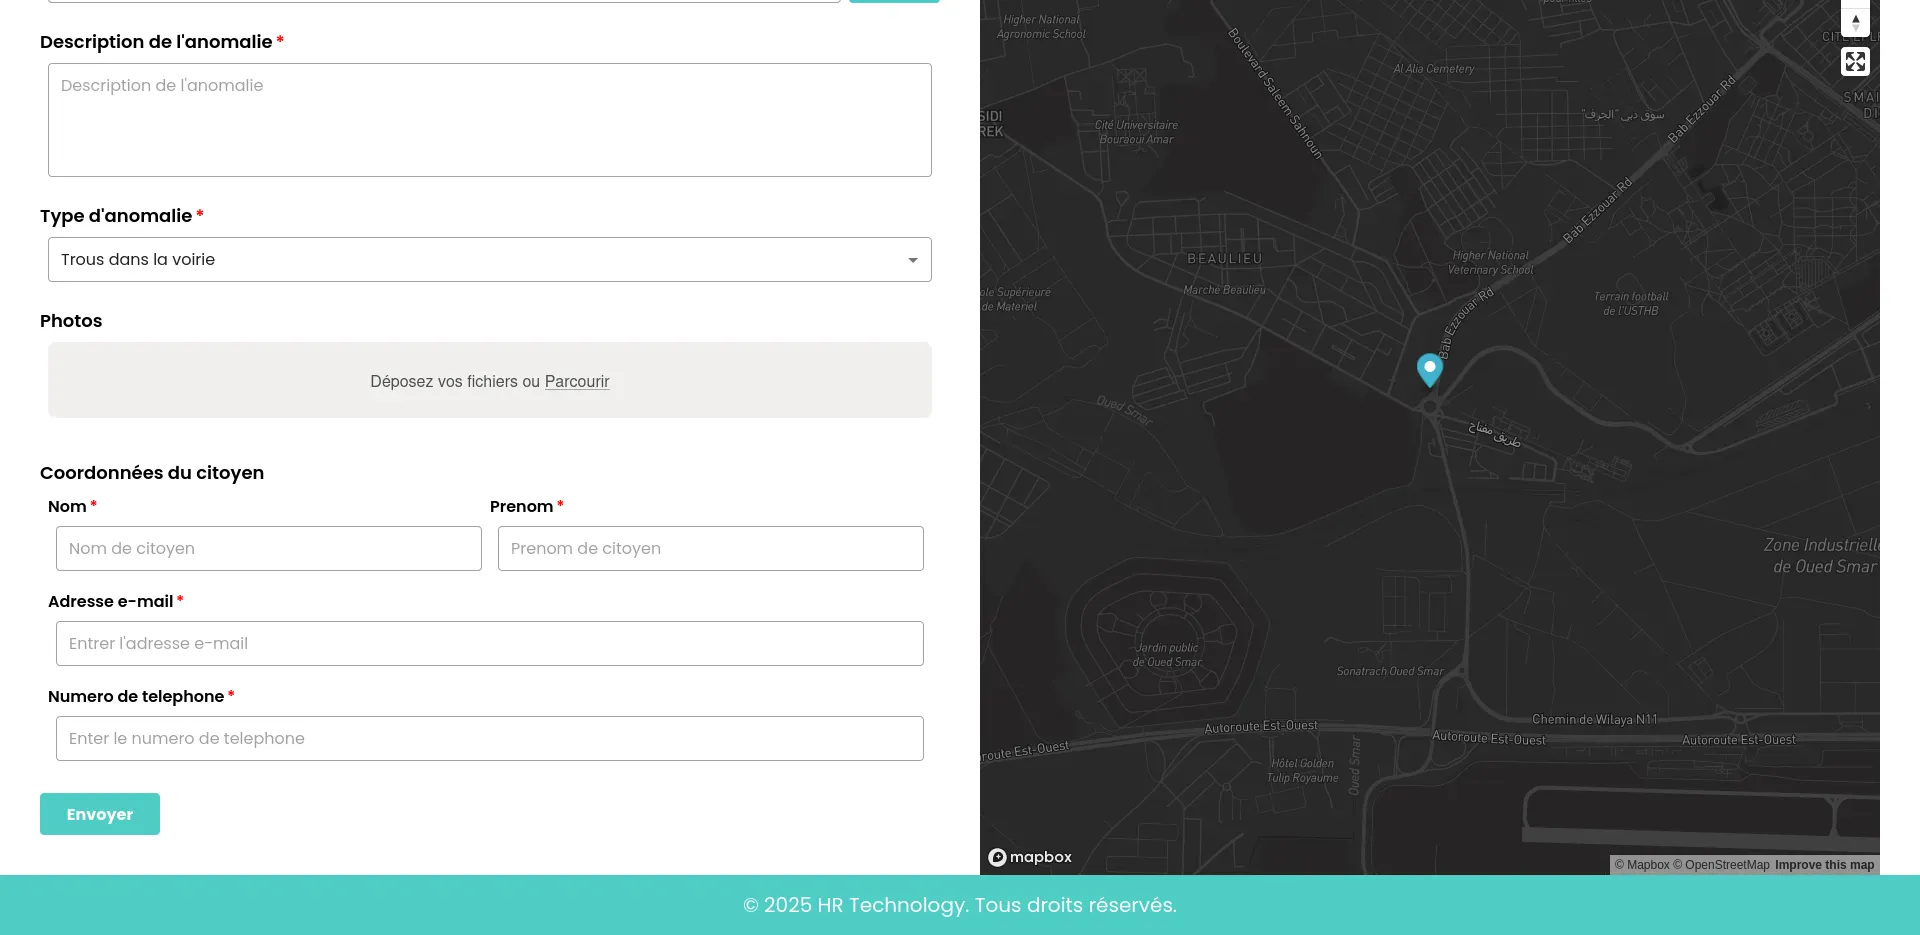This screenshot has width=1920, height=935.
Task: Click 'Al Alia Cemetery' map label
Action: tap(1434, 69)
